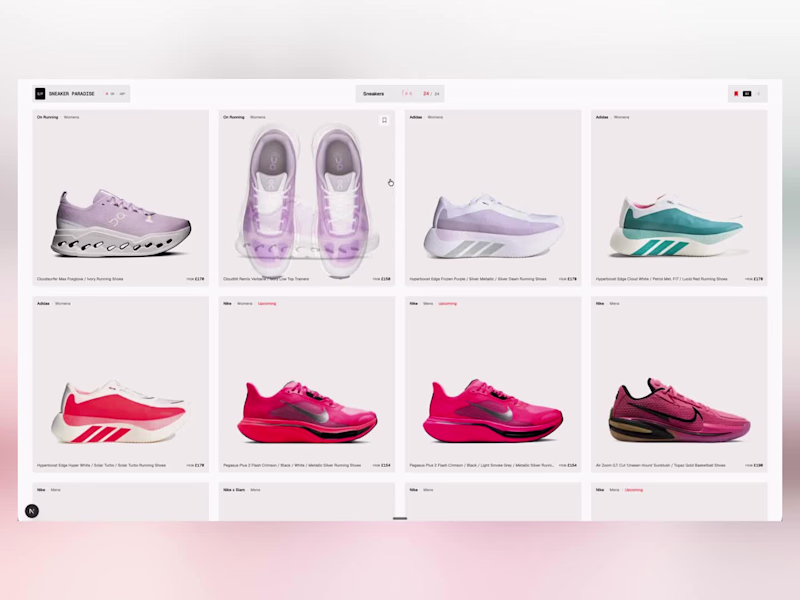The width and height of the screenshot is (800, 600).
Task: Click the Adidas brand label on the Frozen Purple card
Action: coord(416,117)
